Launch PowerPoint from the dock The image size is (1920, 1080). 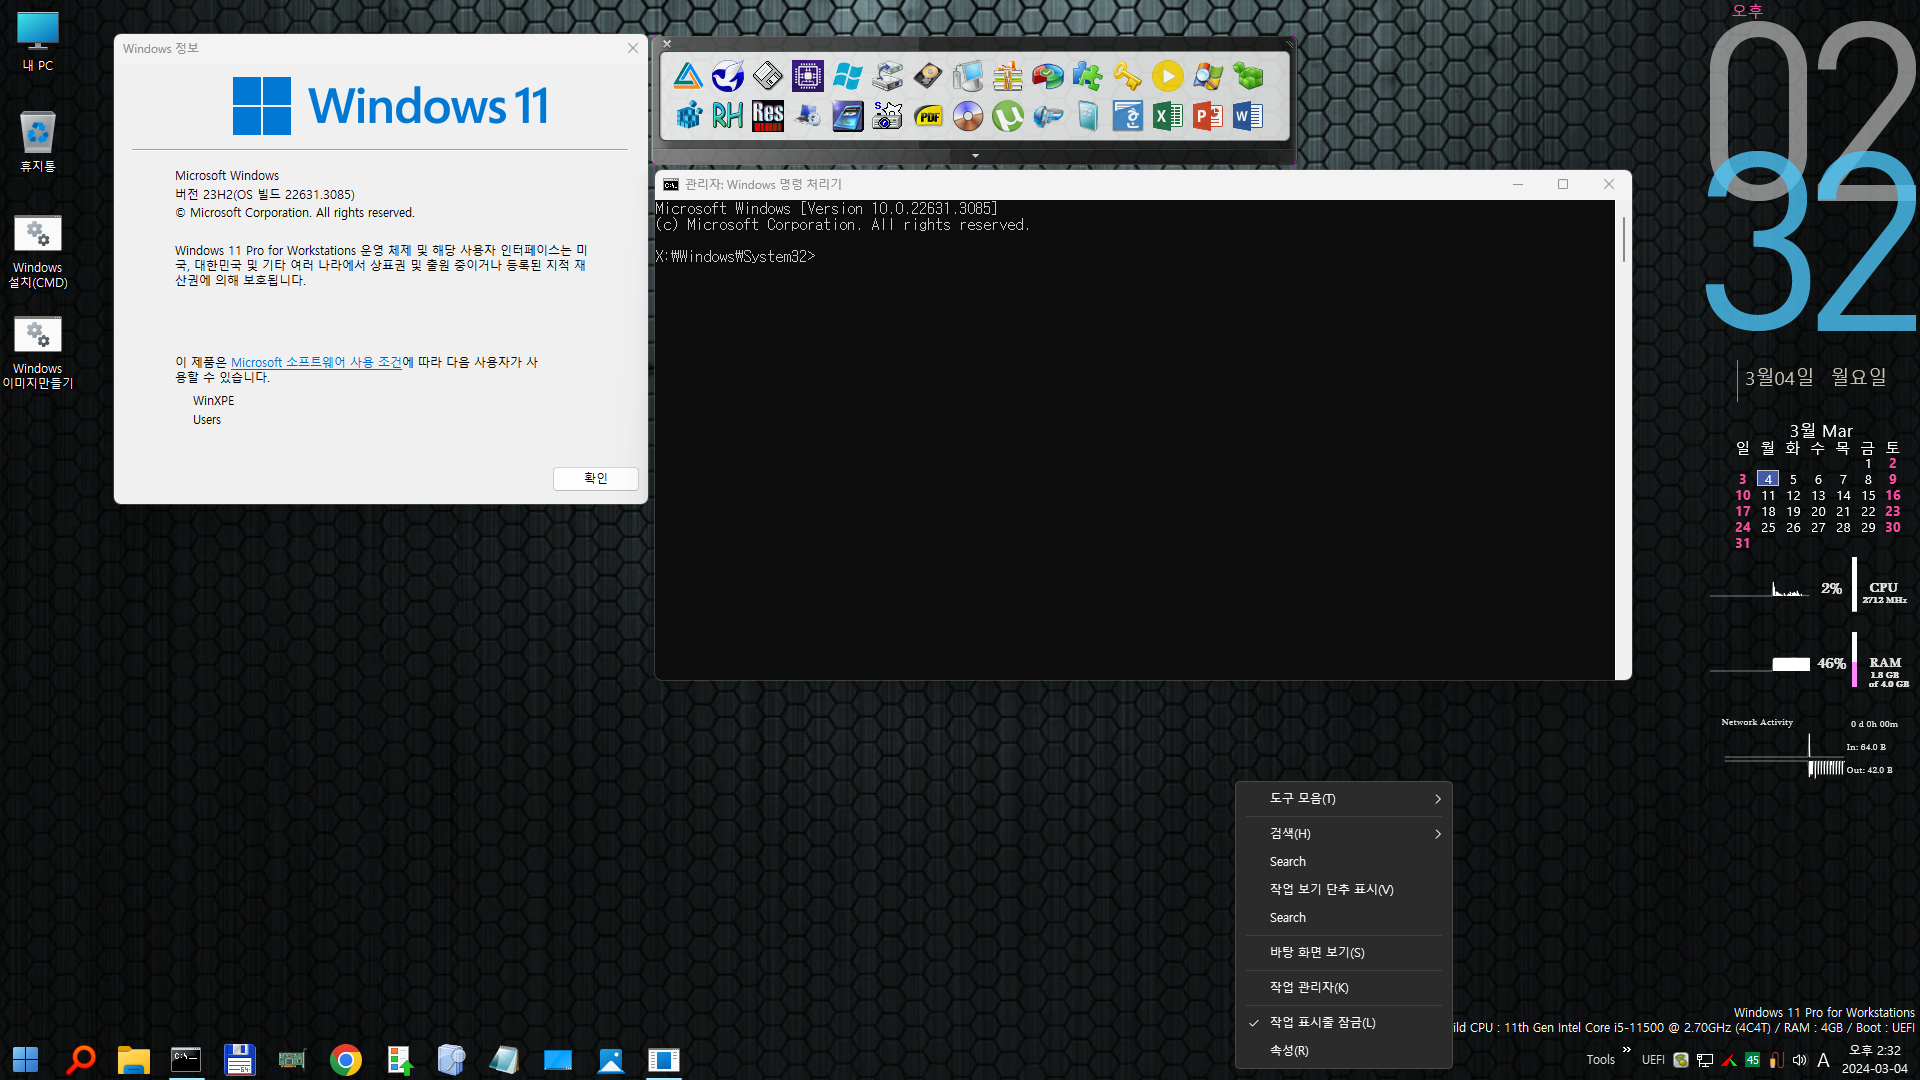click(x=1207, y=116)
